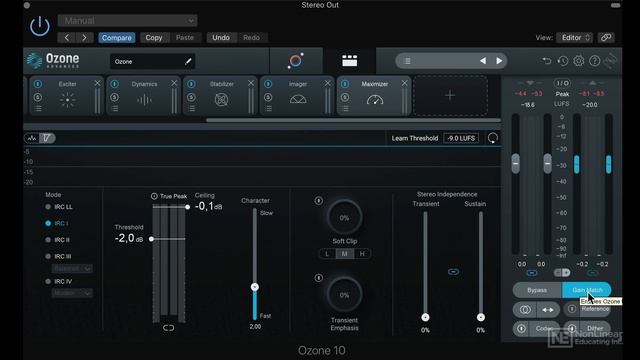Screen dimensions: 640x360
Task: Toggle Maximizer module power
Action: coord(344,84)
